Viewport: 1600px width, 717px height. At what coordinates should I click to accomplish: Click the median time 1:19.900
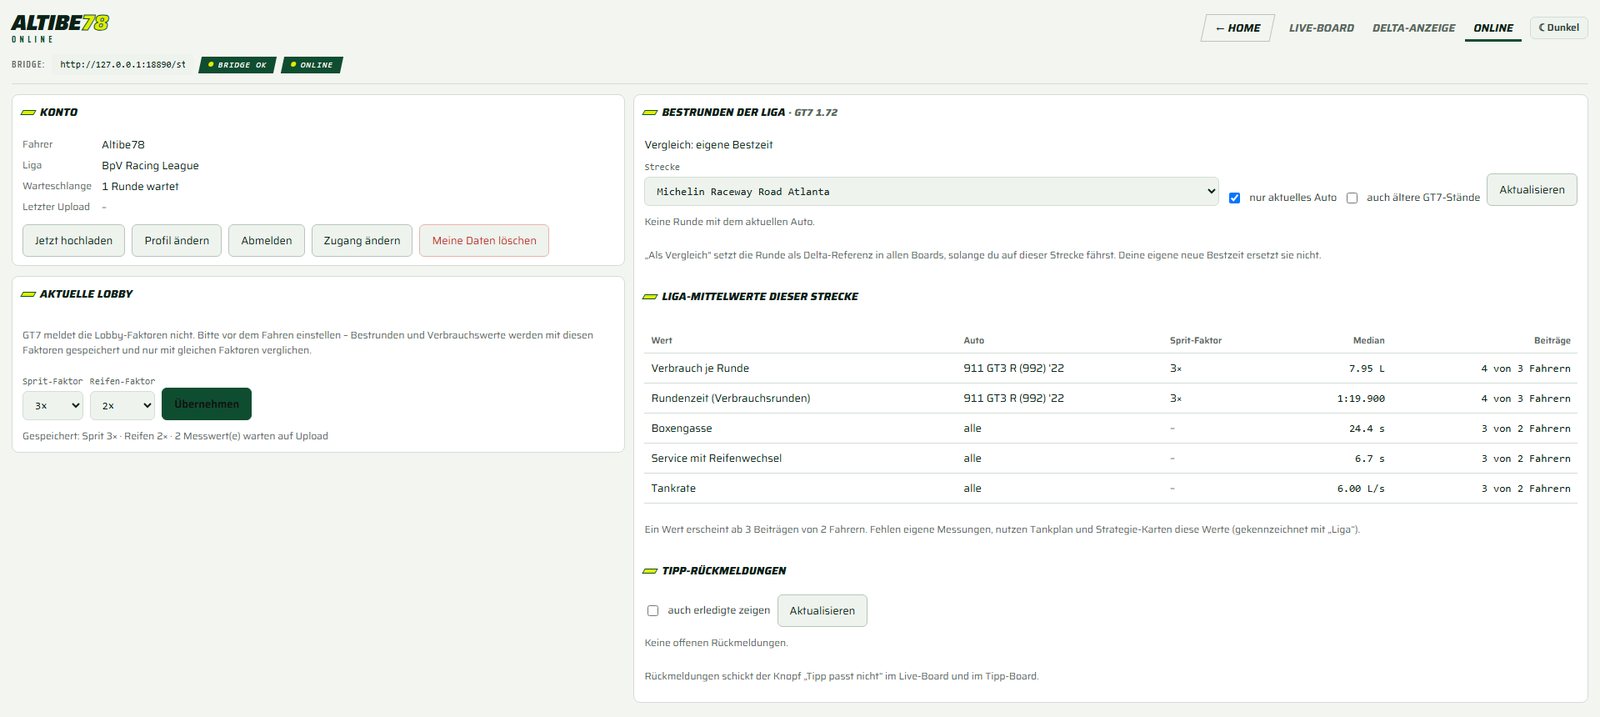tap(1361, 398)
